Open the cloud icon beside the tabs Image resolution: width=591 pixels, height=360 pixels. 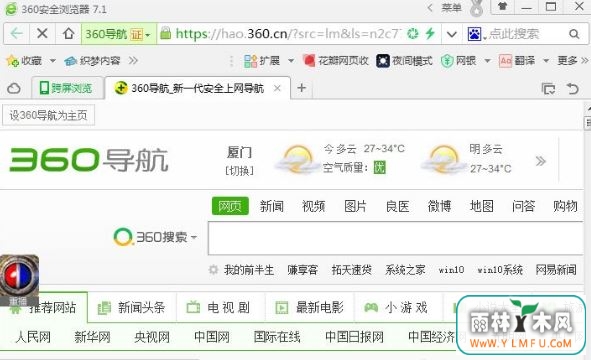pos(14,89)
